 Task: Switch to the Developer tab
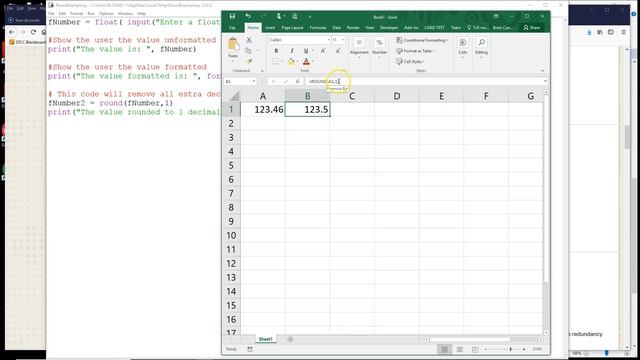389,27
